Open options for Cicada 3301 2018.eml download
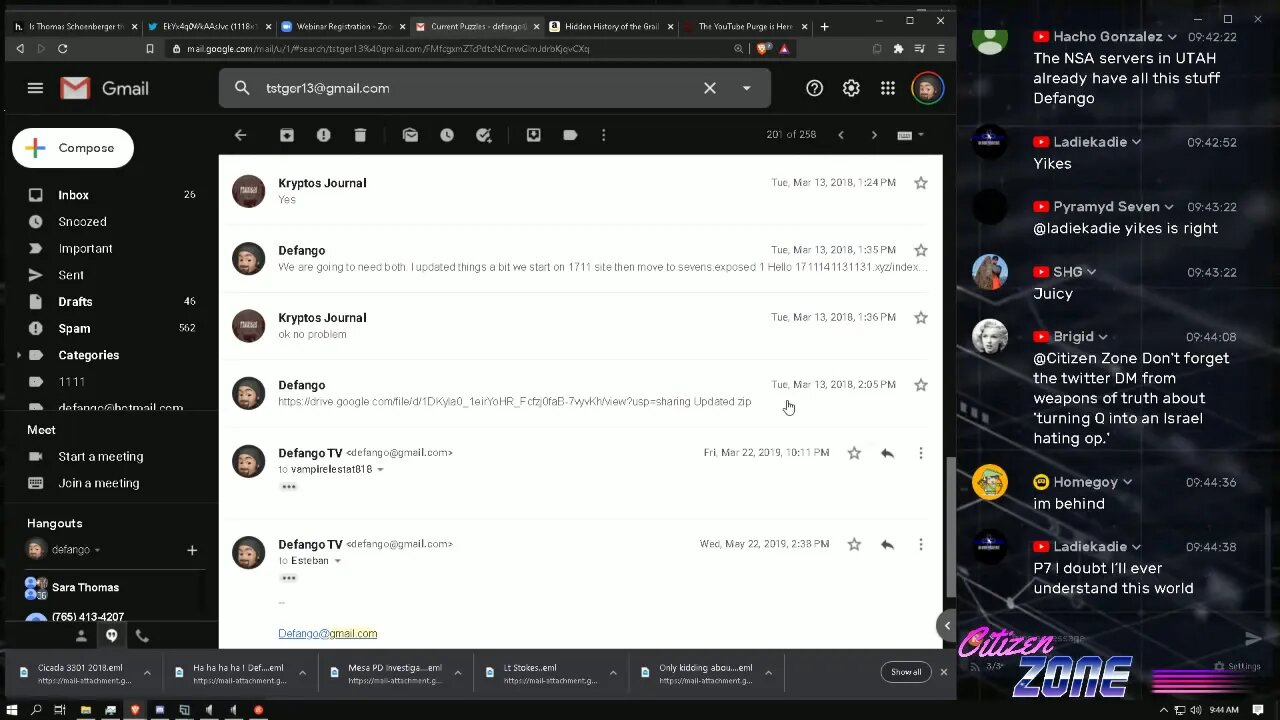The image size is (1280, 720). pos(147,673)
